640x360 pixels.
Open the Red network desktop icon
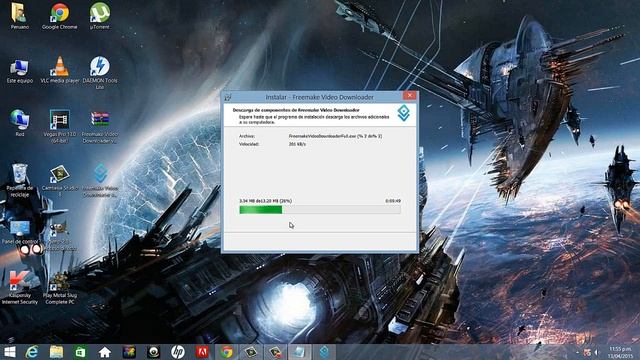click(20, 123)
